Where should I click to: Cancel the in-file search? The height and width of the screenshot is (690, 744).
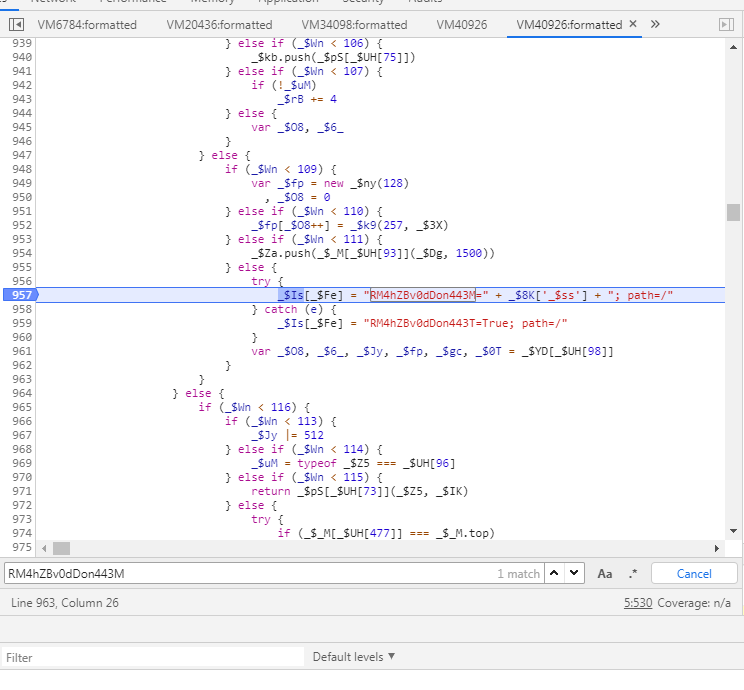(x=694, y=573)
